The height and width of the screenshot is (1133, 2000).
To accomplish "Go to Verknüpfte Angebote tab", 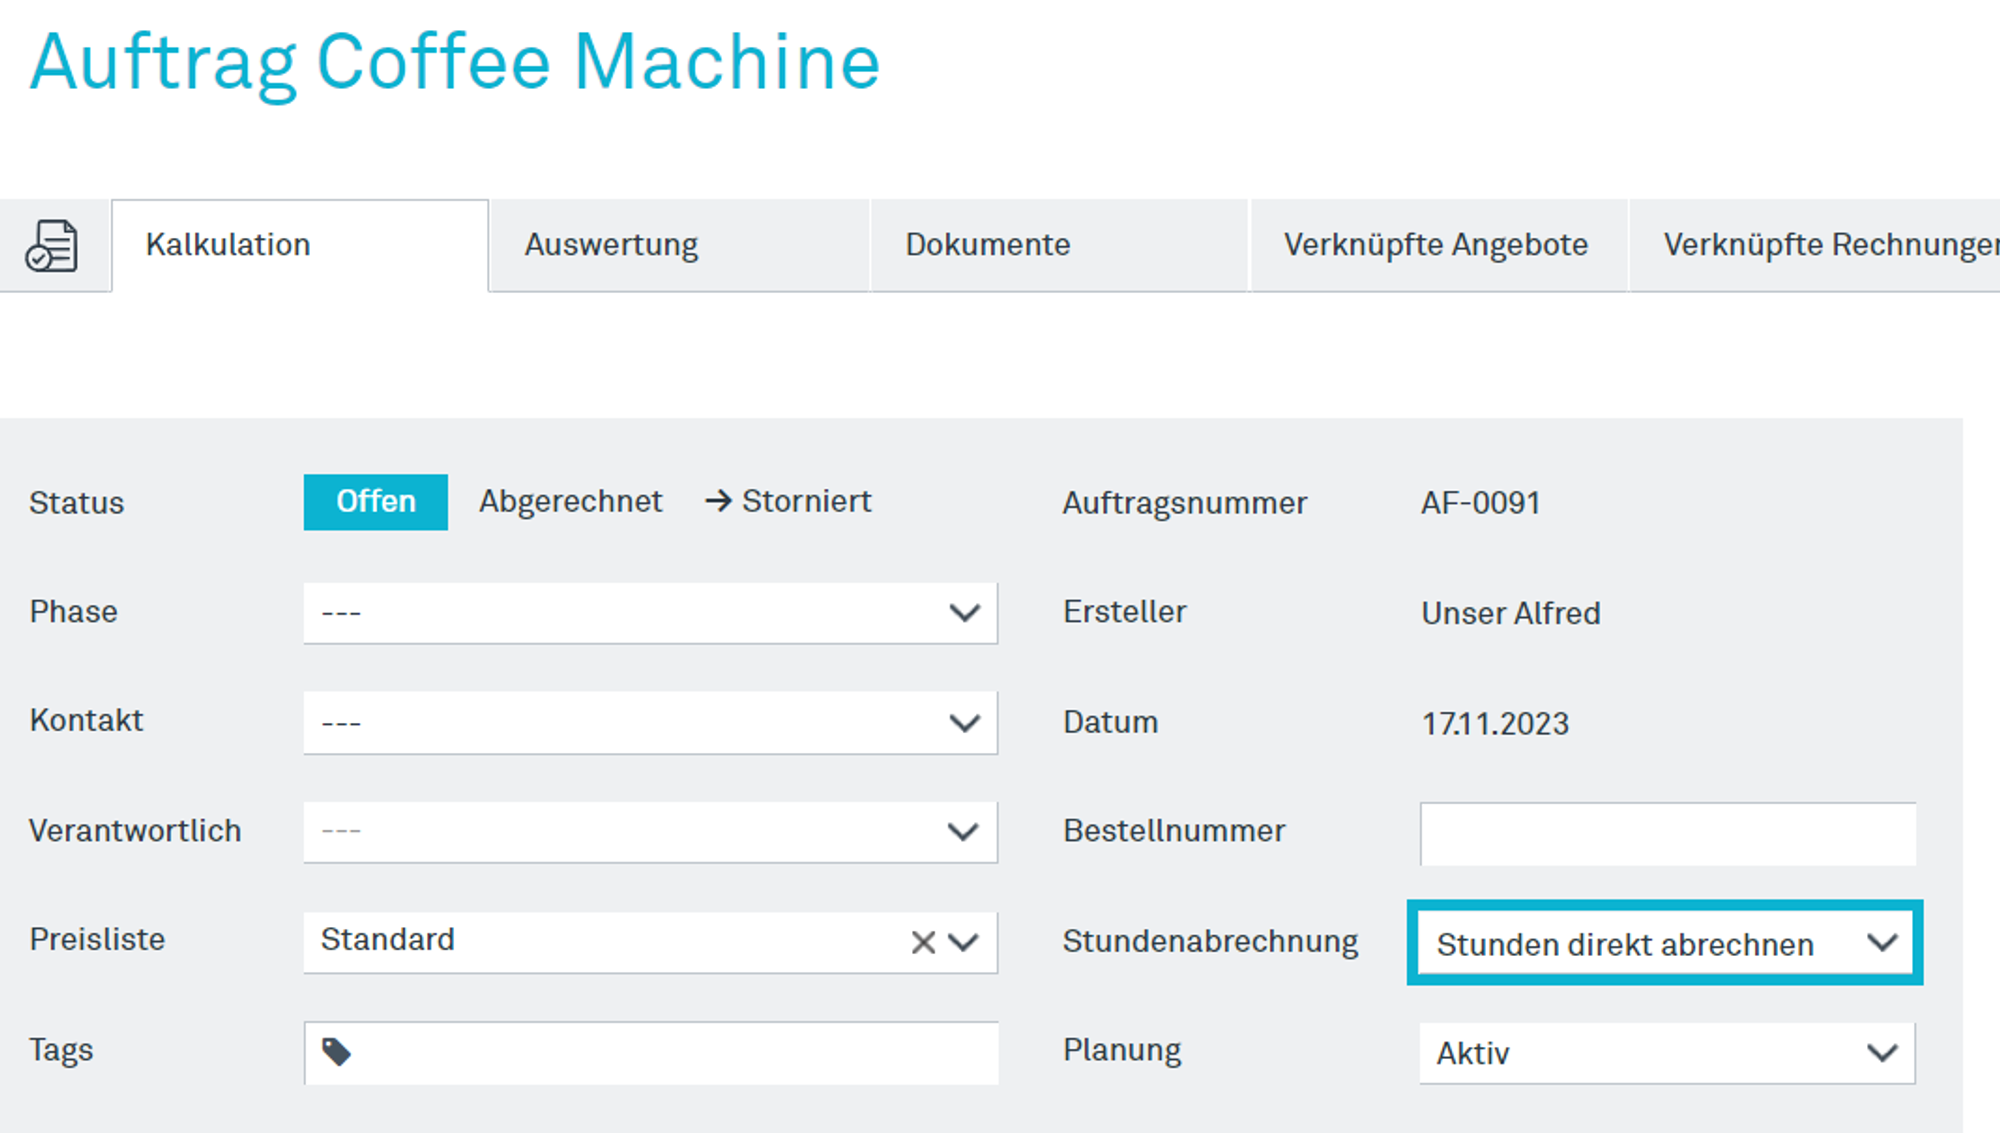I will click(1439, 245).
